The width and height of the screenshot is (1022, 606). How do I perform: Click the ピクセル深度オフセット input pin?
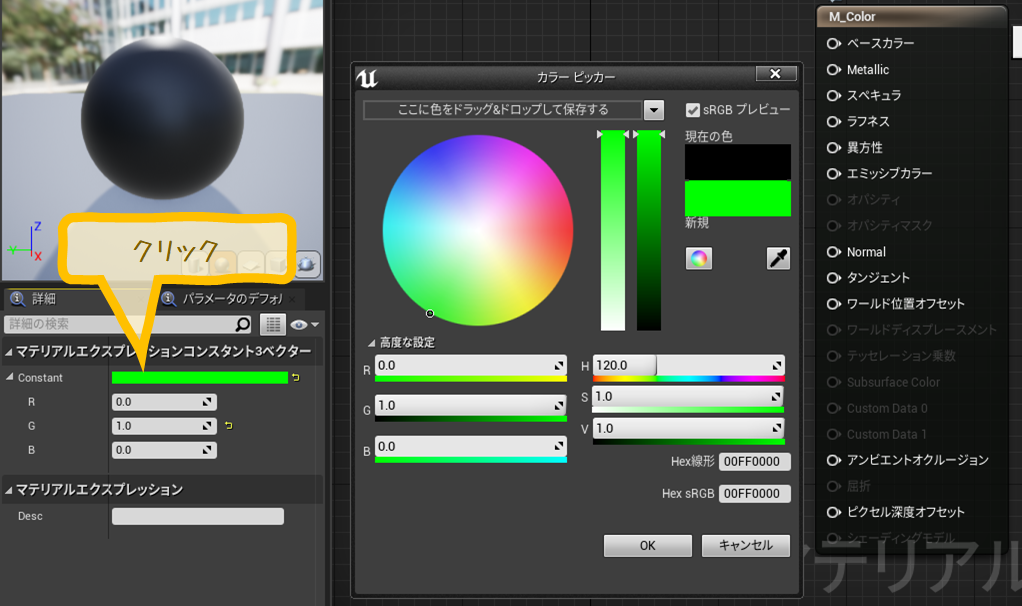coord(834,513)
